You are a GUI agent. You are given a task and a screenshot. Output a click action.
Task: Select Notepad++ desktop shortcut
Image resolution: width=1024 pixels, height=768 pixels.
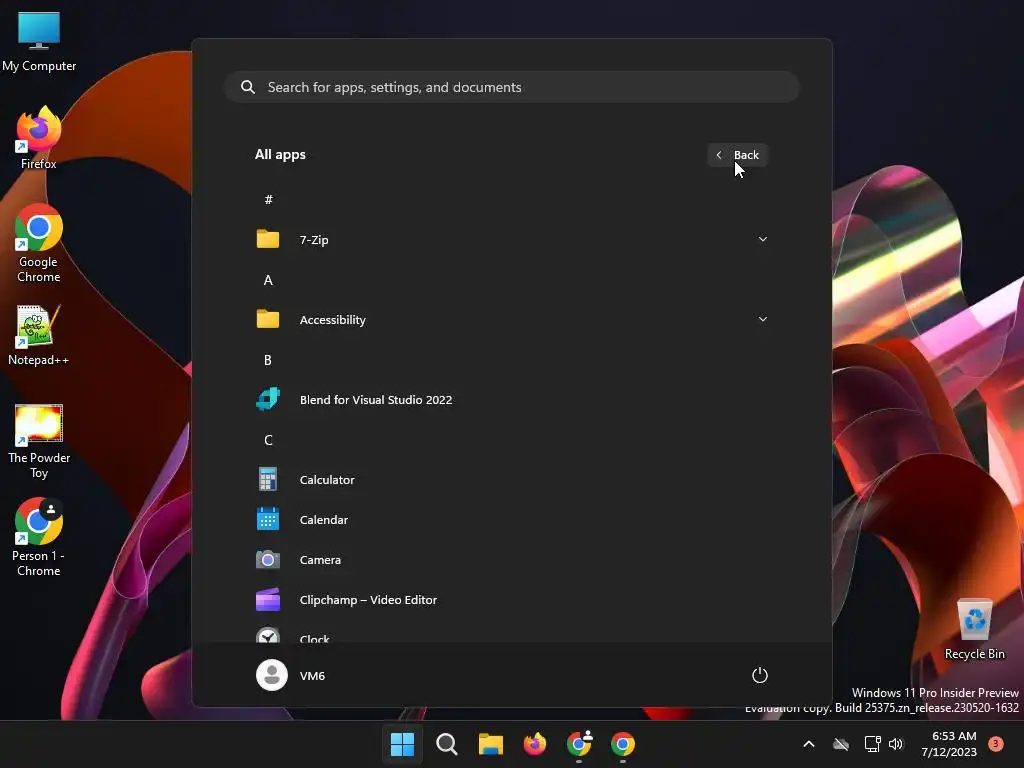coord(39,336)
